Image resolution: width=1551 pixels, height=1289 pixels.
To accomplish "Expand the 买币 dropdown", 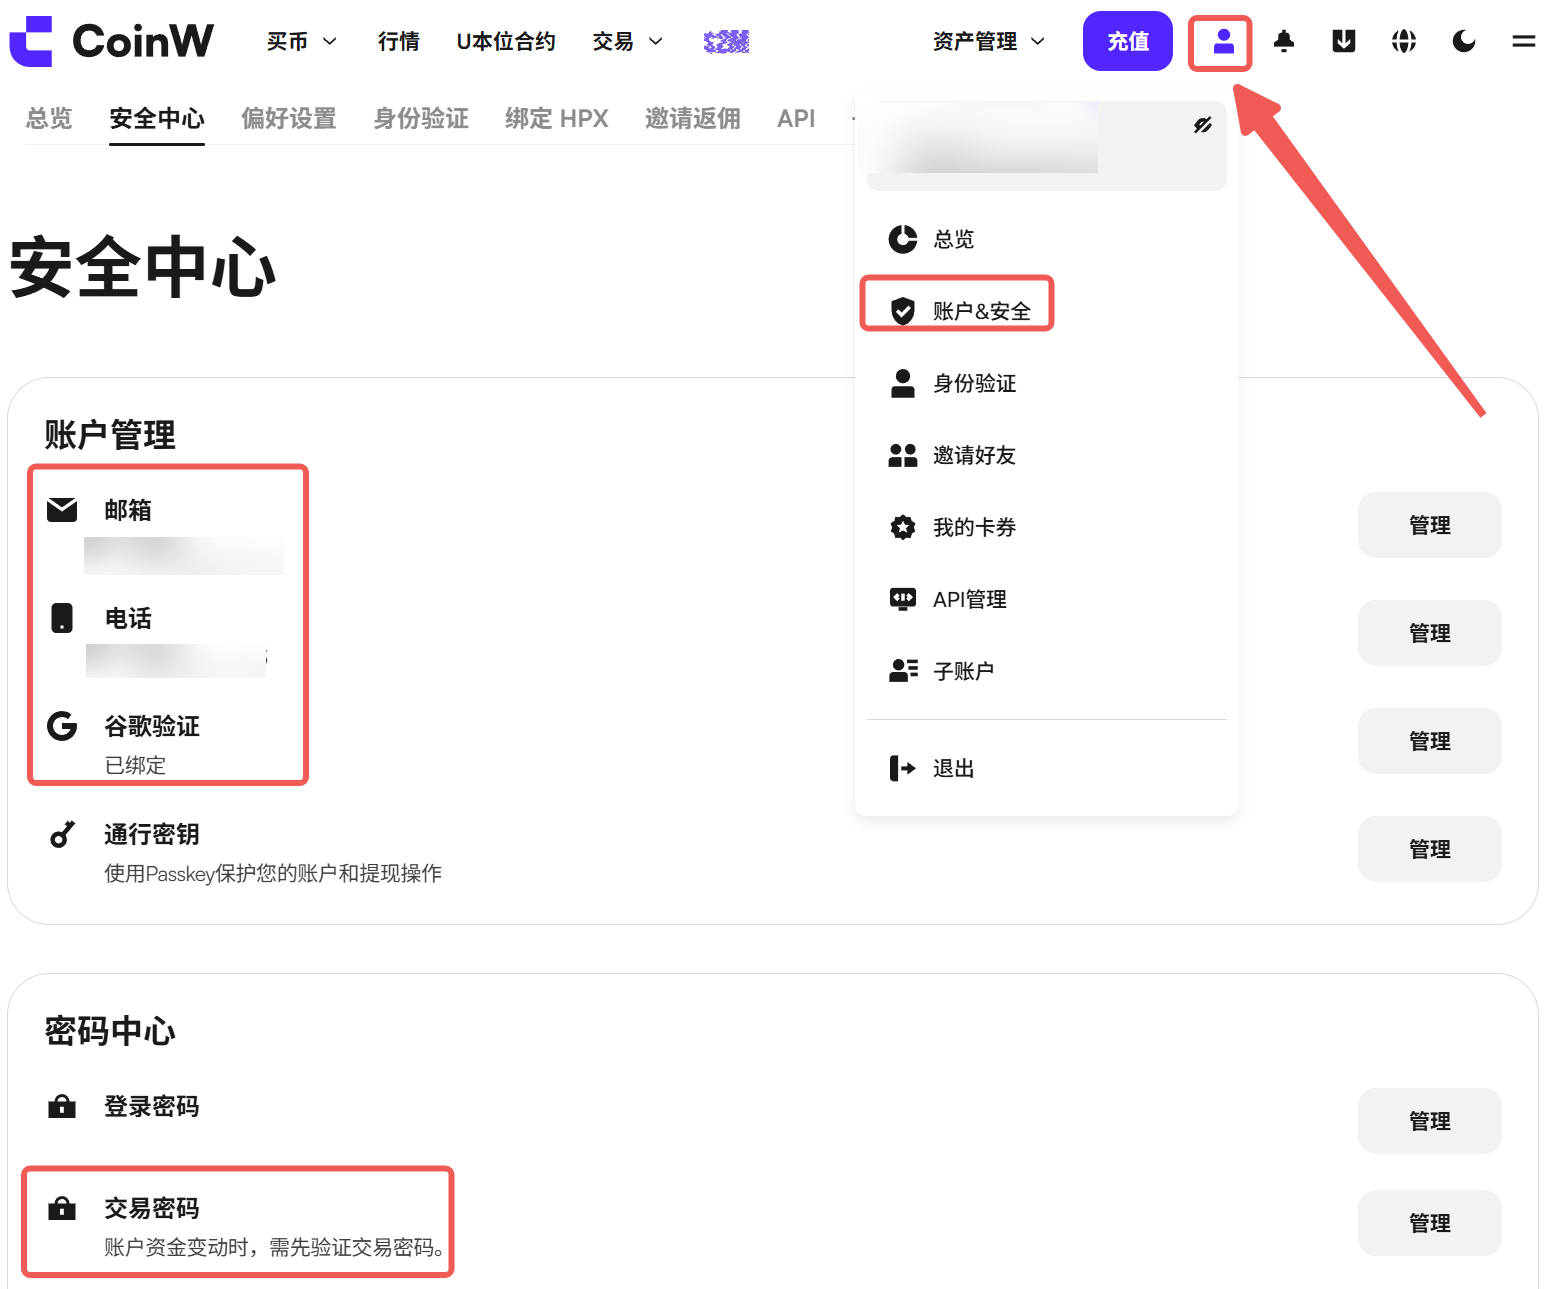I will (x=301, y=41).
